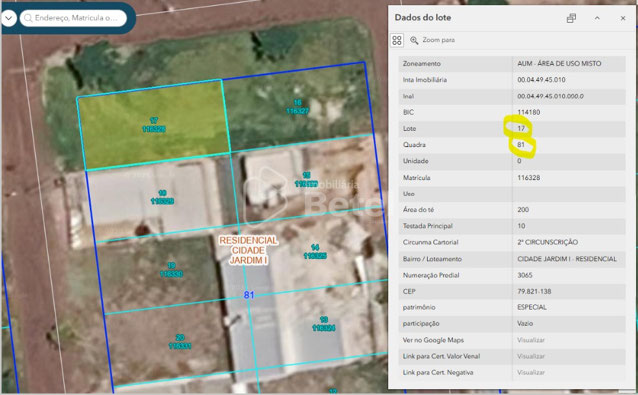The image size is (638, 395).
Task: Open Visualizar link for Ver no Google Maps
Action: [x=531, y=340]
